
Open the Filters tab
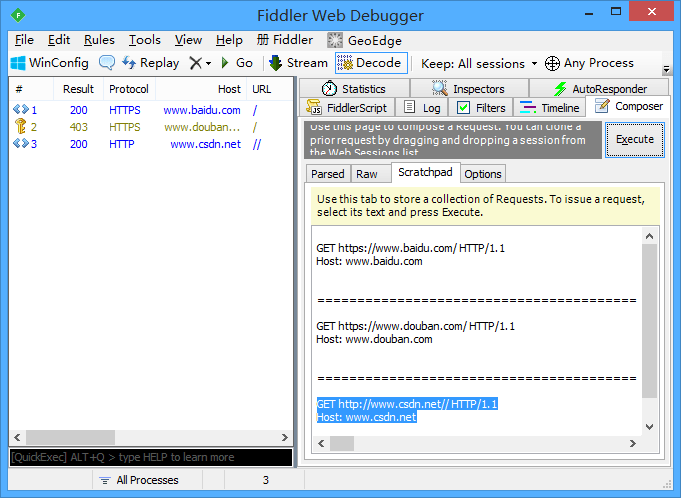[x=481, y=108]
